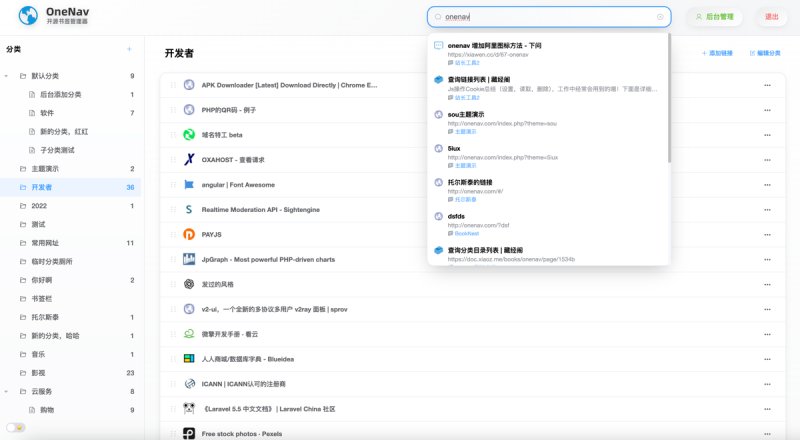Click the 添加链接 link
The height and width of the screenshot is (440, 800).
pos(717,53)
